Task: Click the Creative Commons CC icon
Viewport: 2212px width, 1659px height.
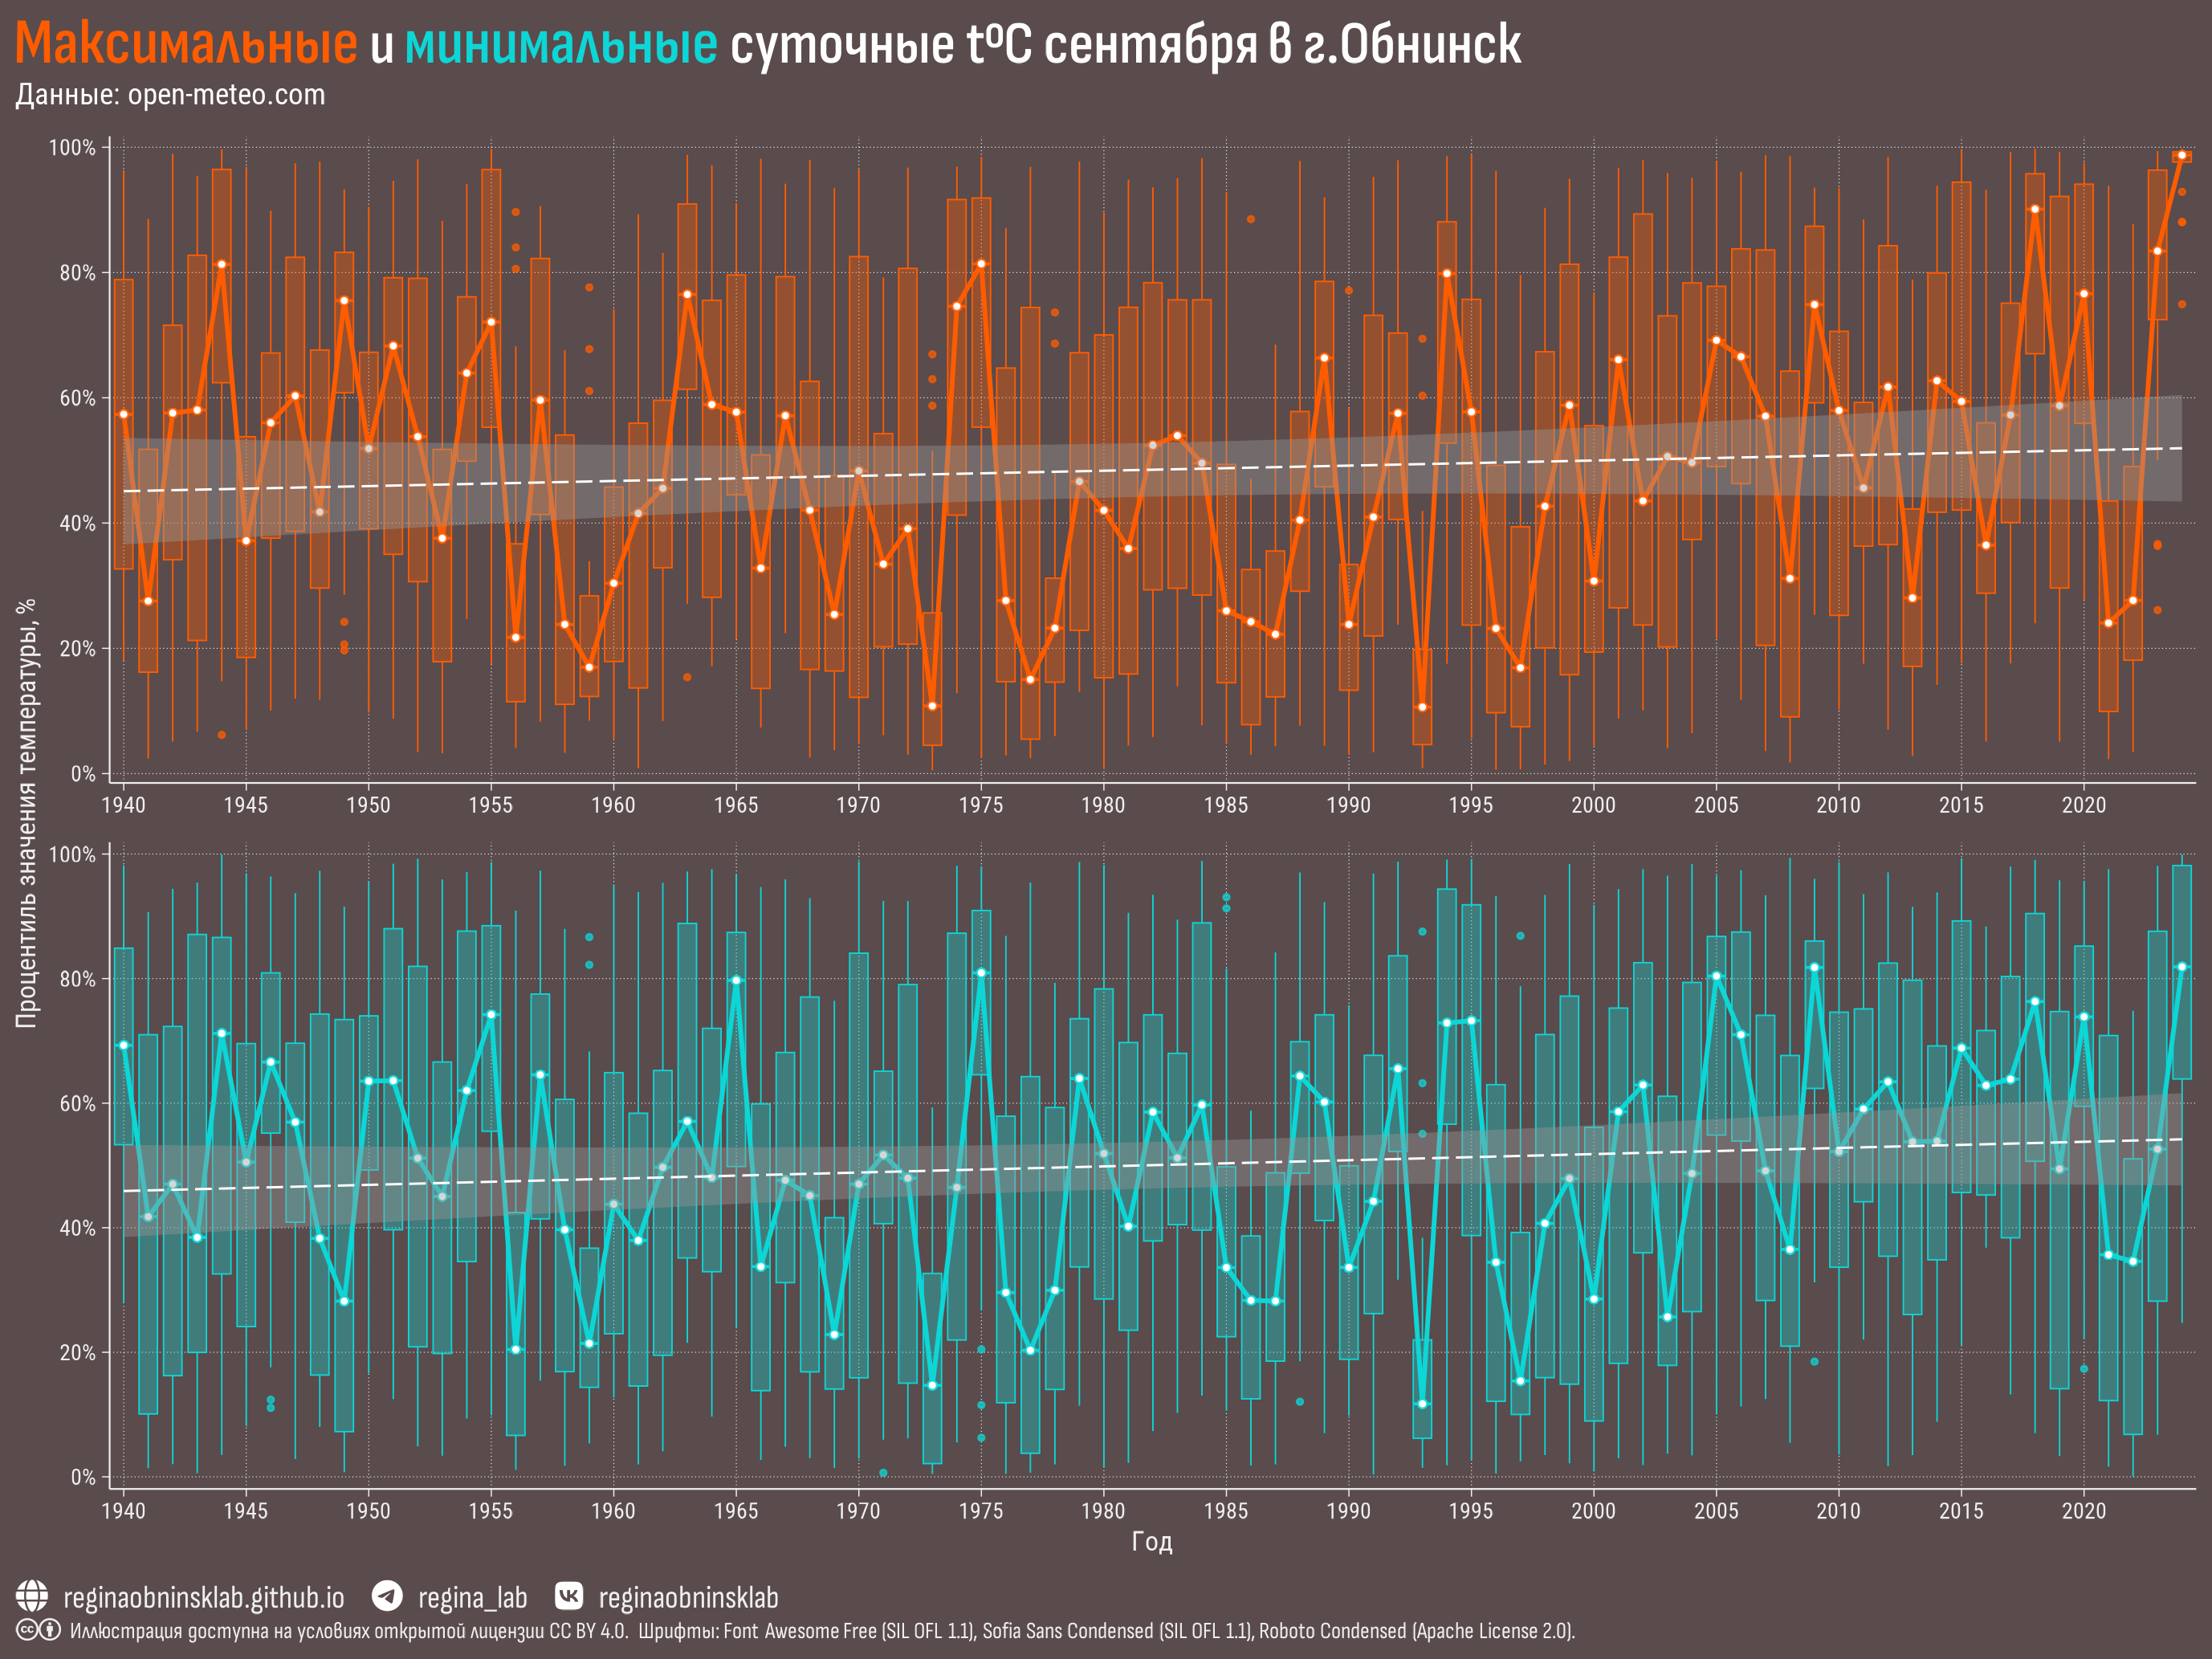Action: tap(27, 1631)
